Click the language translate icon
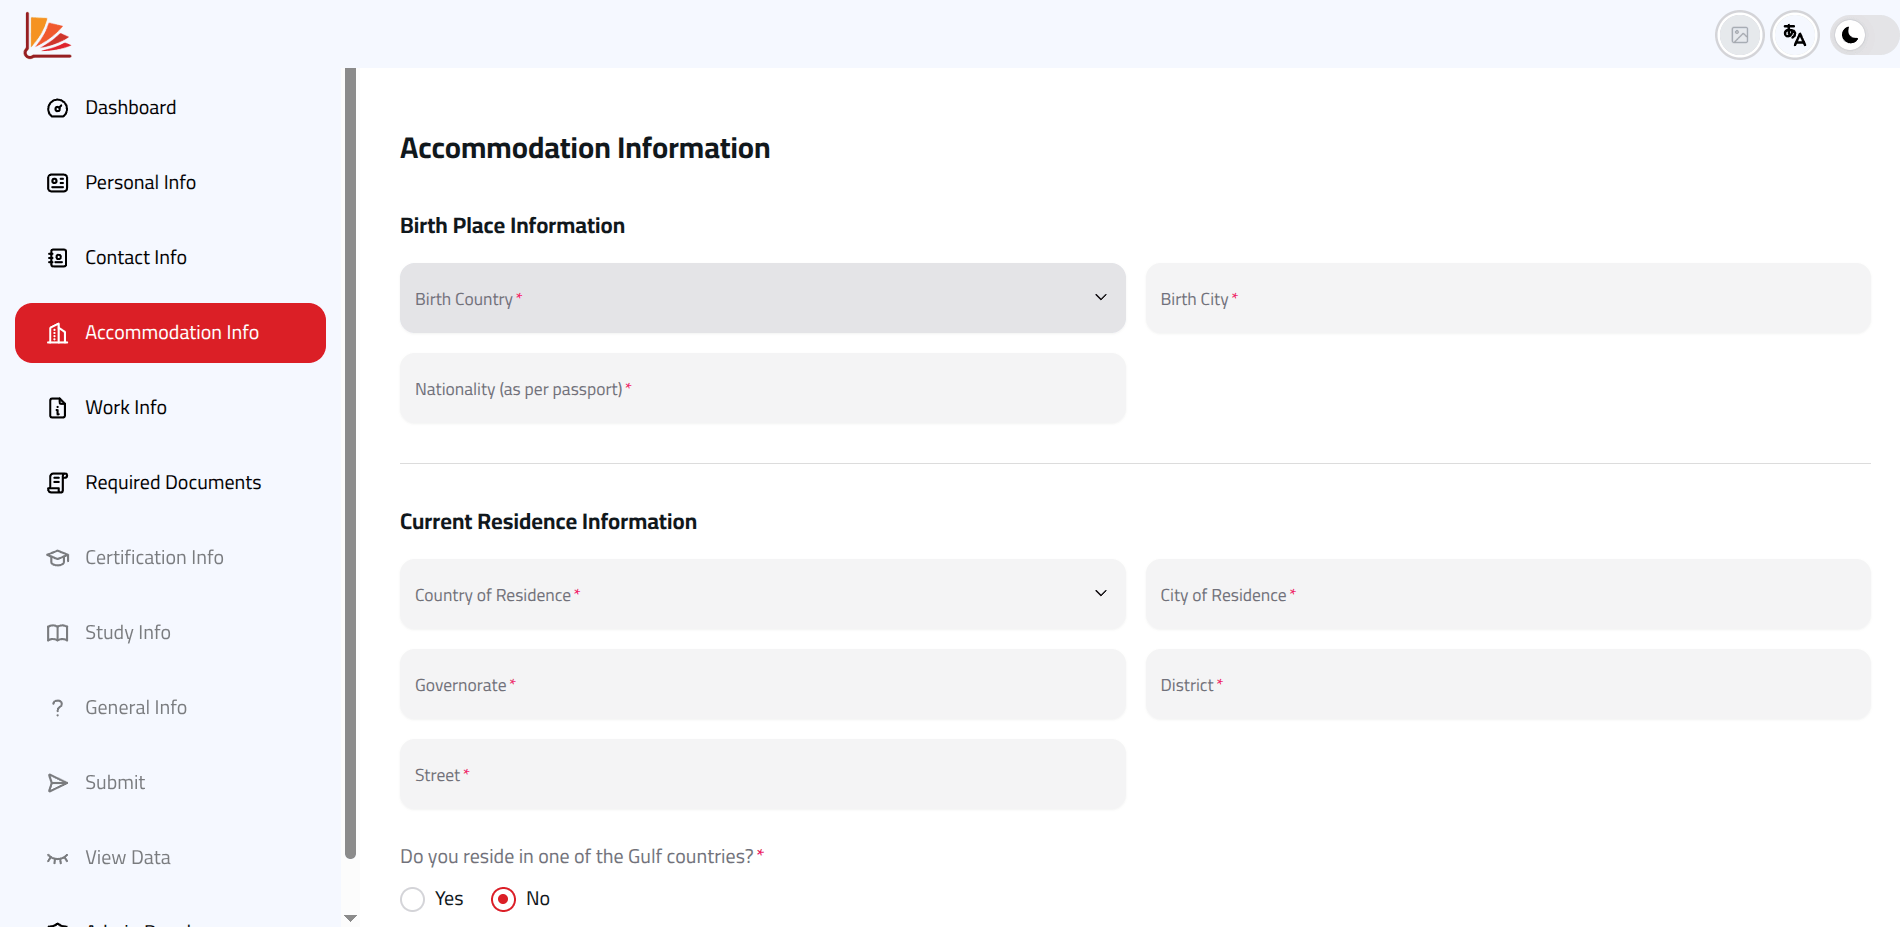 click(1794, 36)
